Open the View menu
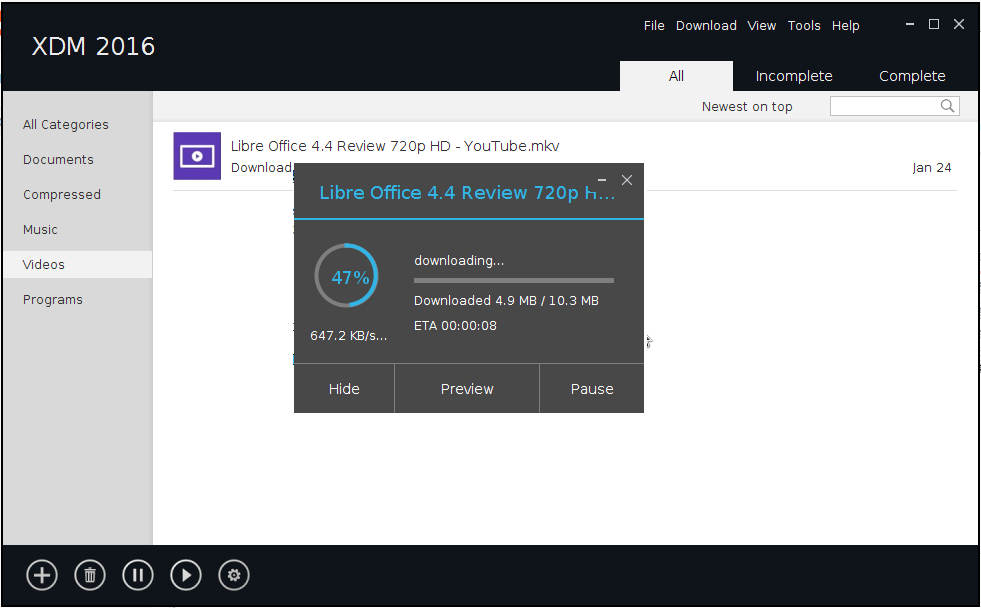981x608 pixels. [761, 26]
